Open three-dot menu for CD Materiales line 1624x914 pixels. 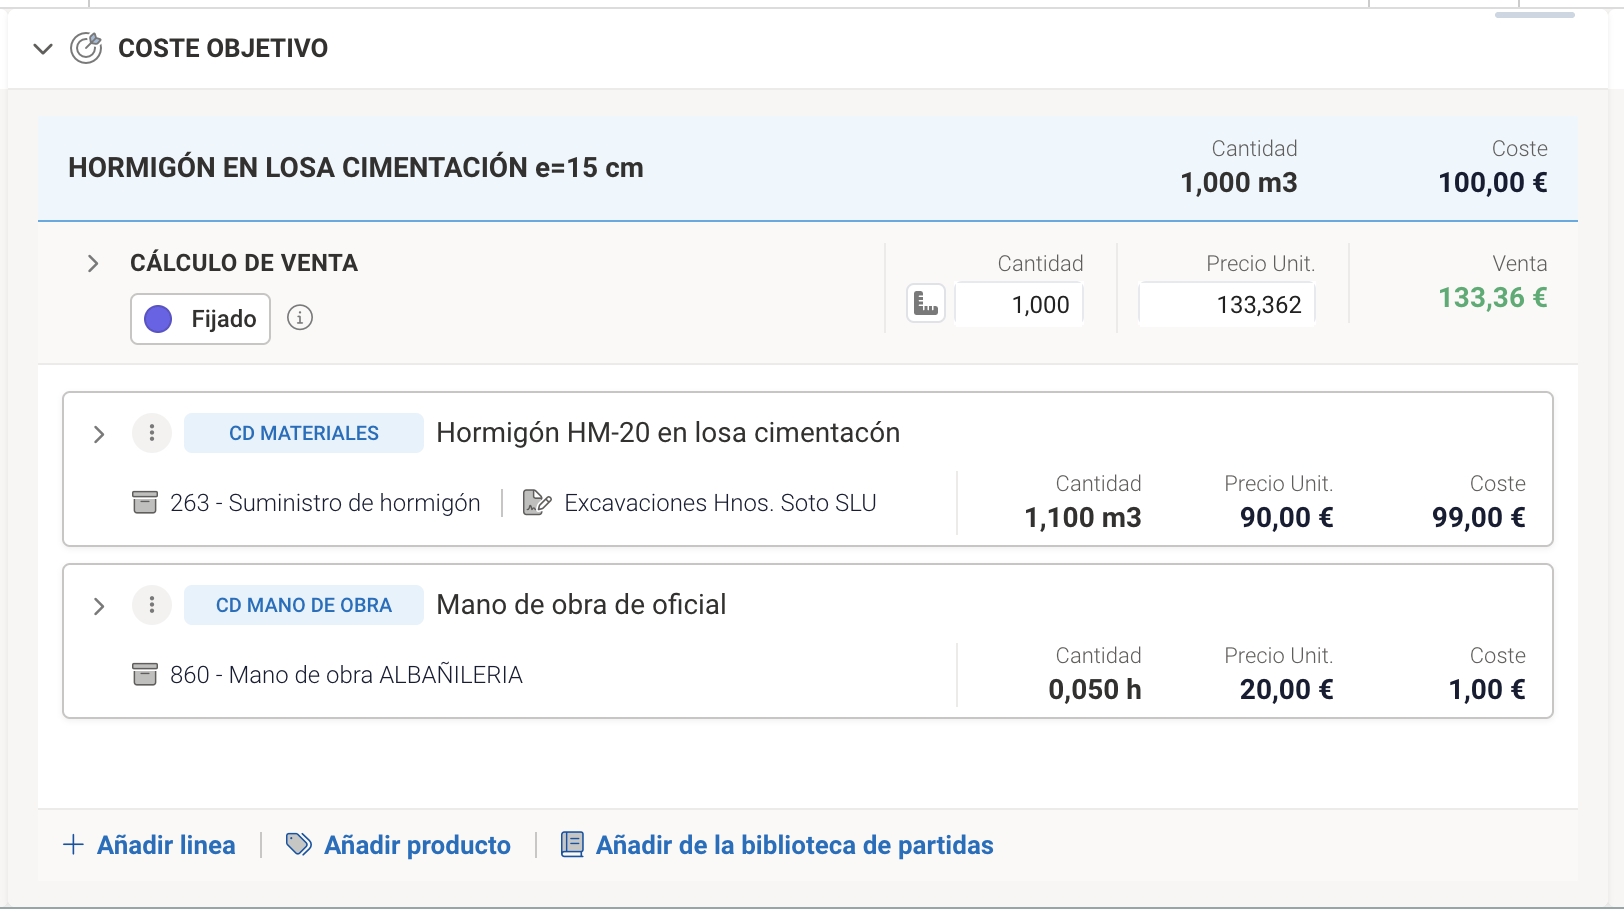[152, 433]
